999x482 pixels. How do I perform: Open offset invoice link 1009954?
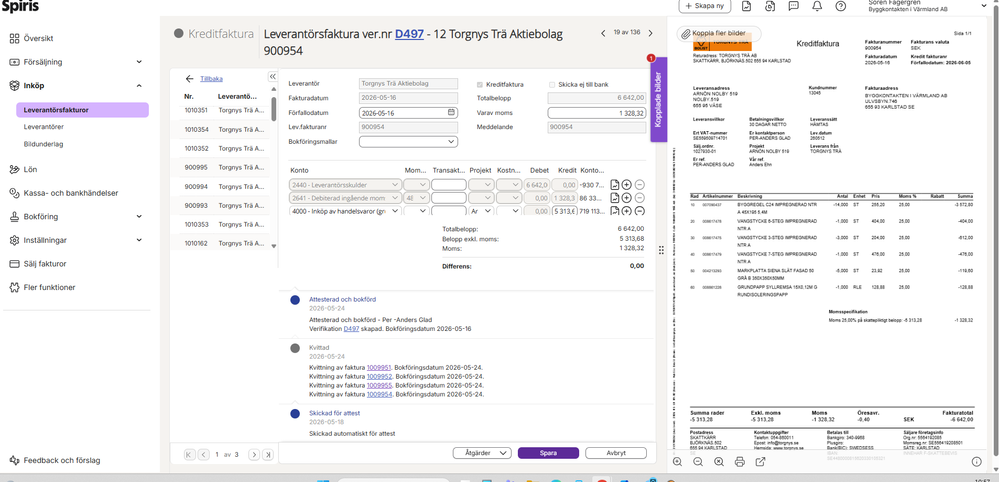tap(379, 394)
